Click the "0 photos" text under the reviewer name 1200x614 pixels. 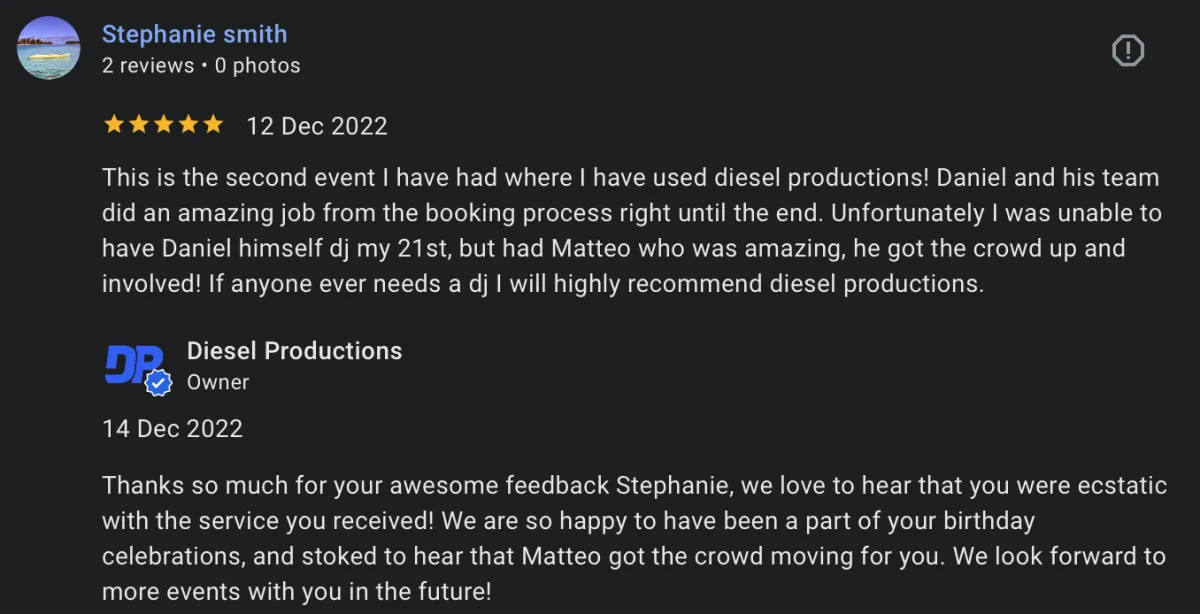pos(257,66)
